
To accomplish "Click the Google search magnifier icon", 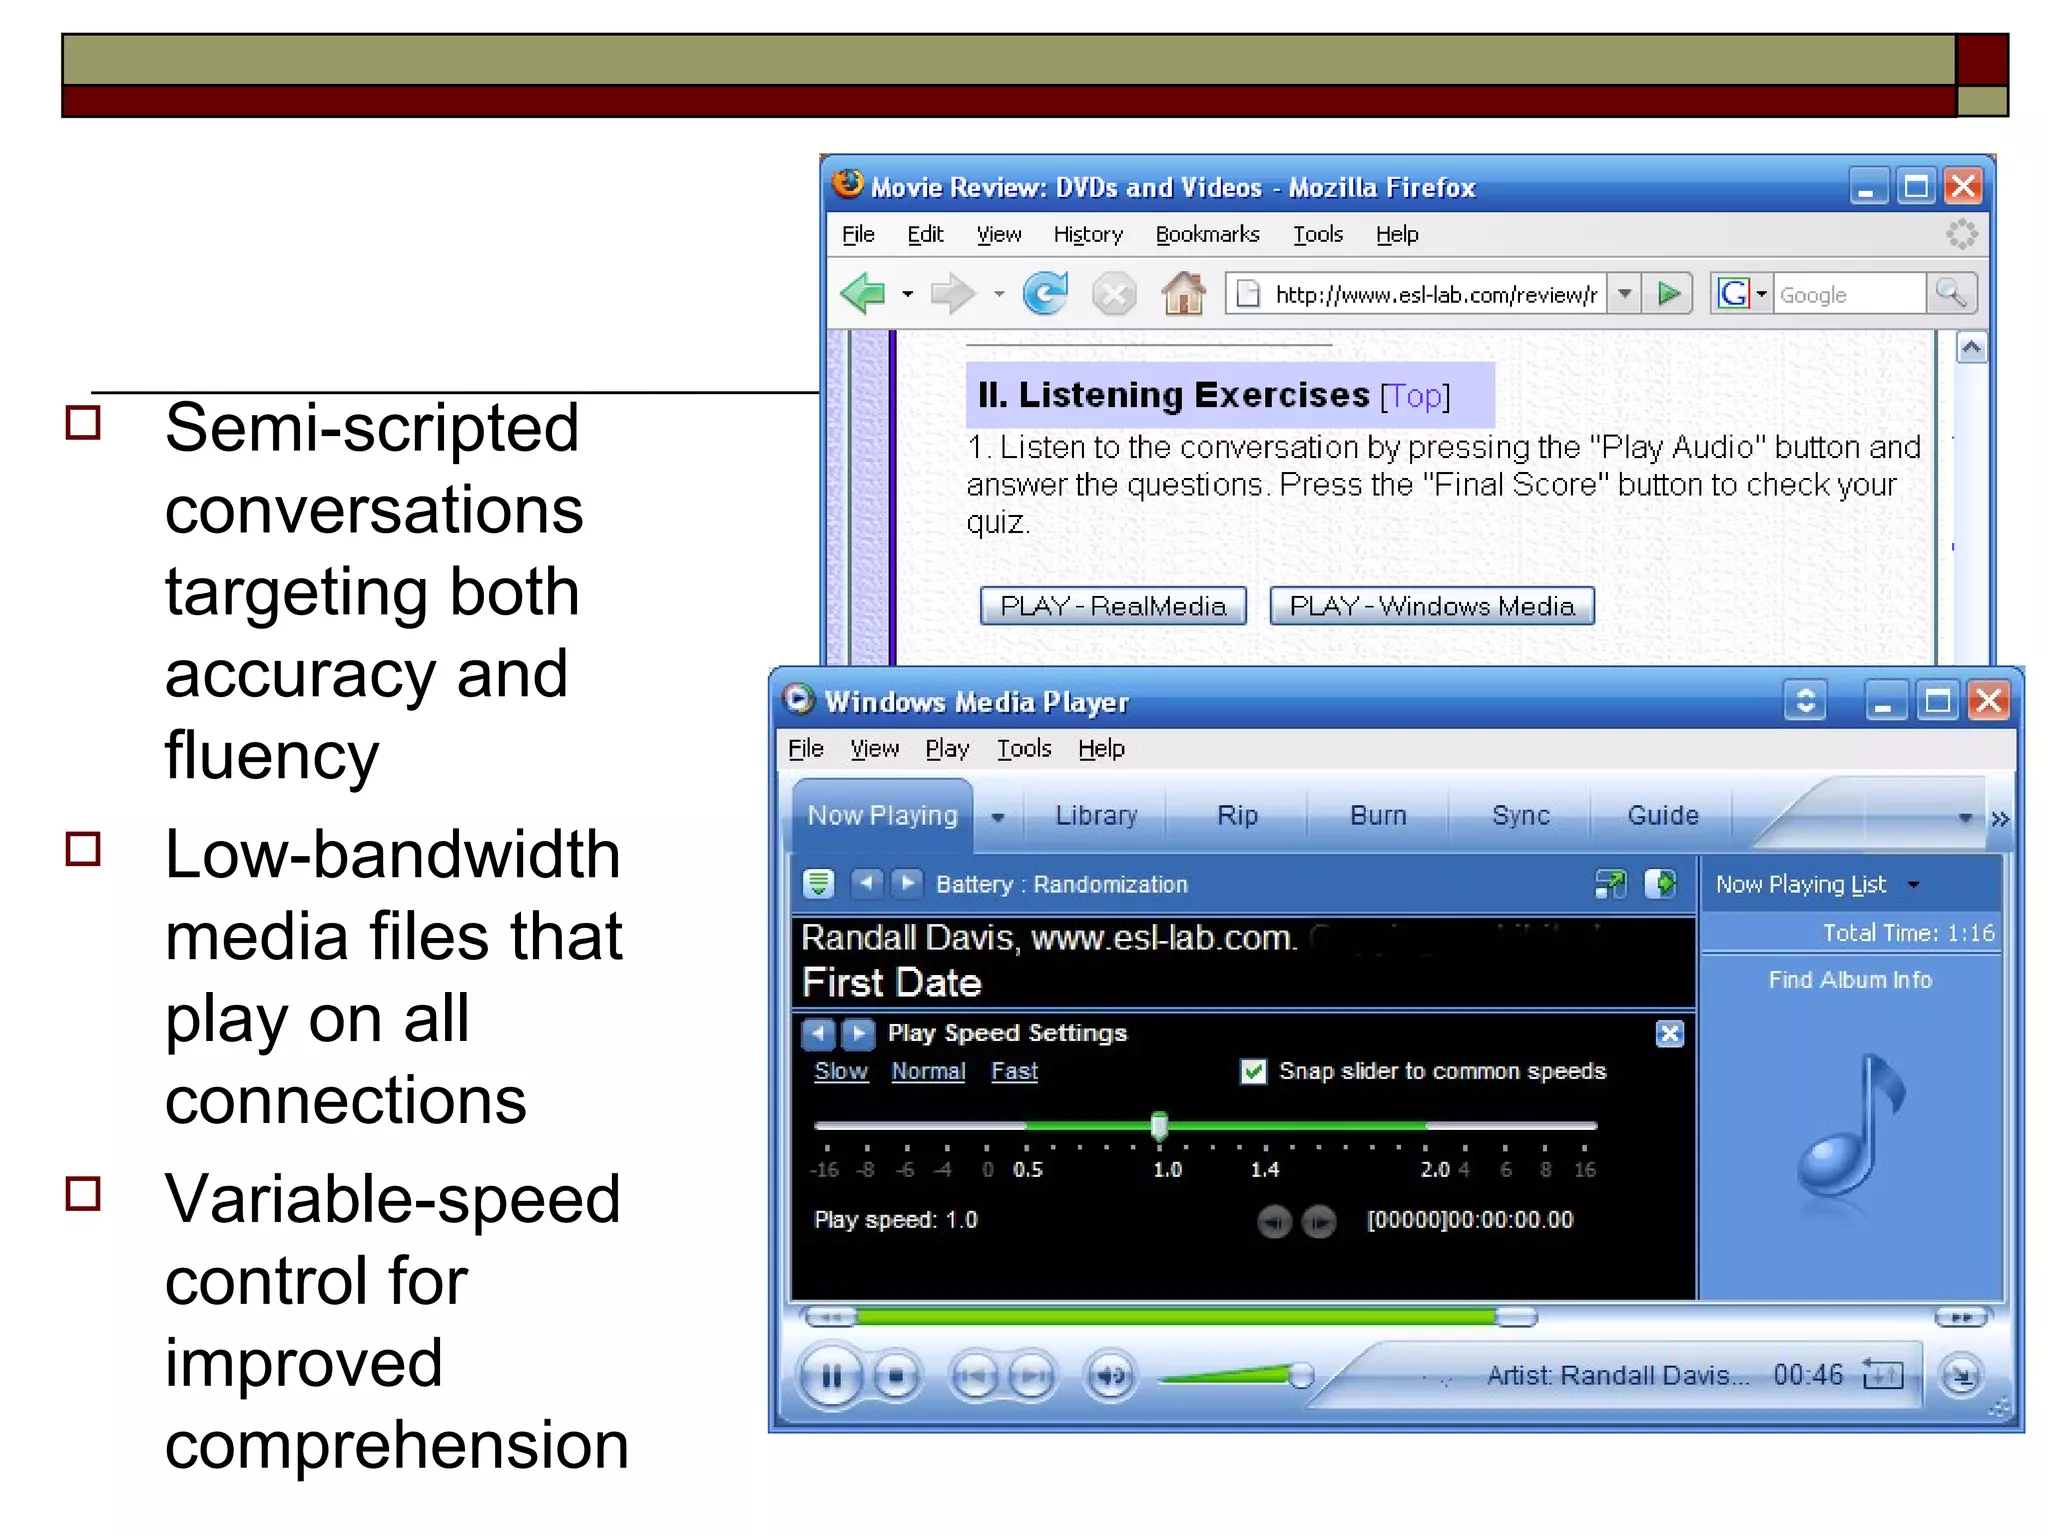I will pos(1951,294).
